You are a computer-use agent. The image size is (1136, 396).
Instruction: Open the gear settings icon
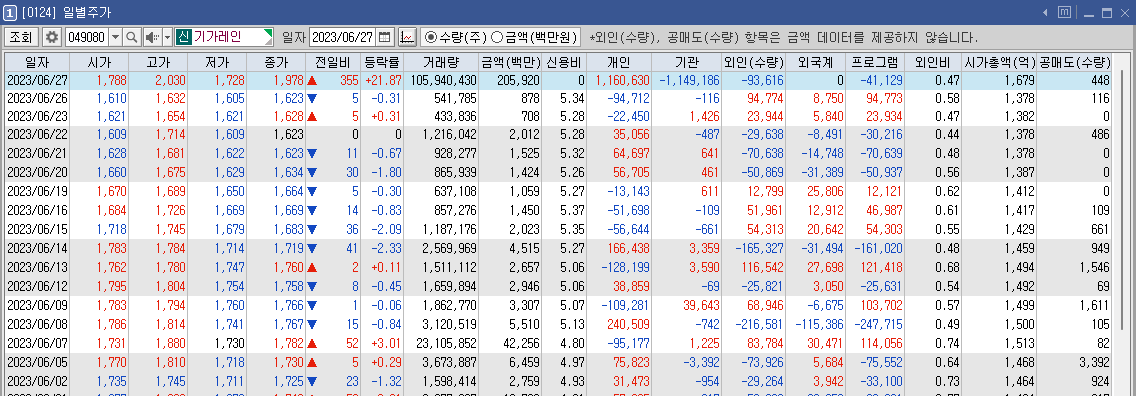(52, 37)
